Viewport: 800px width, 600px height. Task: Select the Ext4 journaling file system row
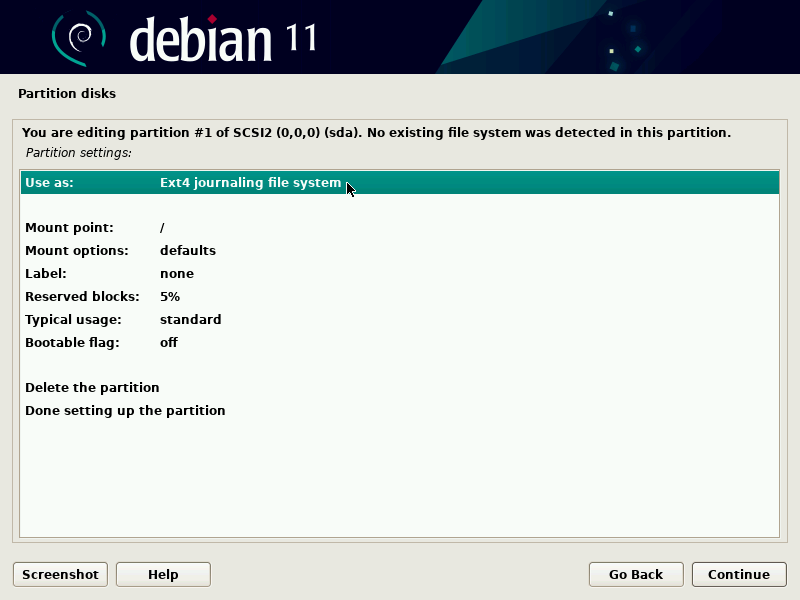point(250,183)
